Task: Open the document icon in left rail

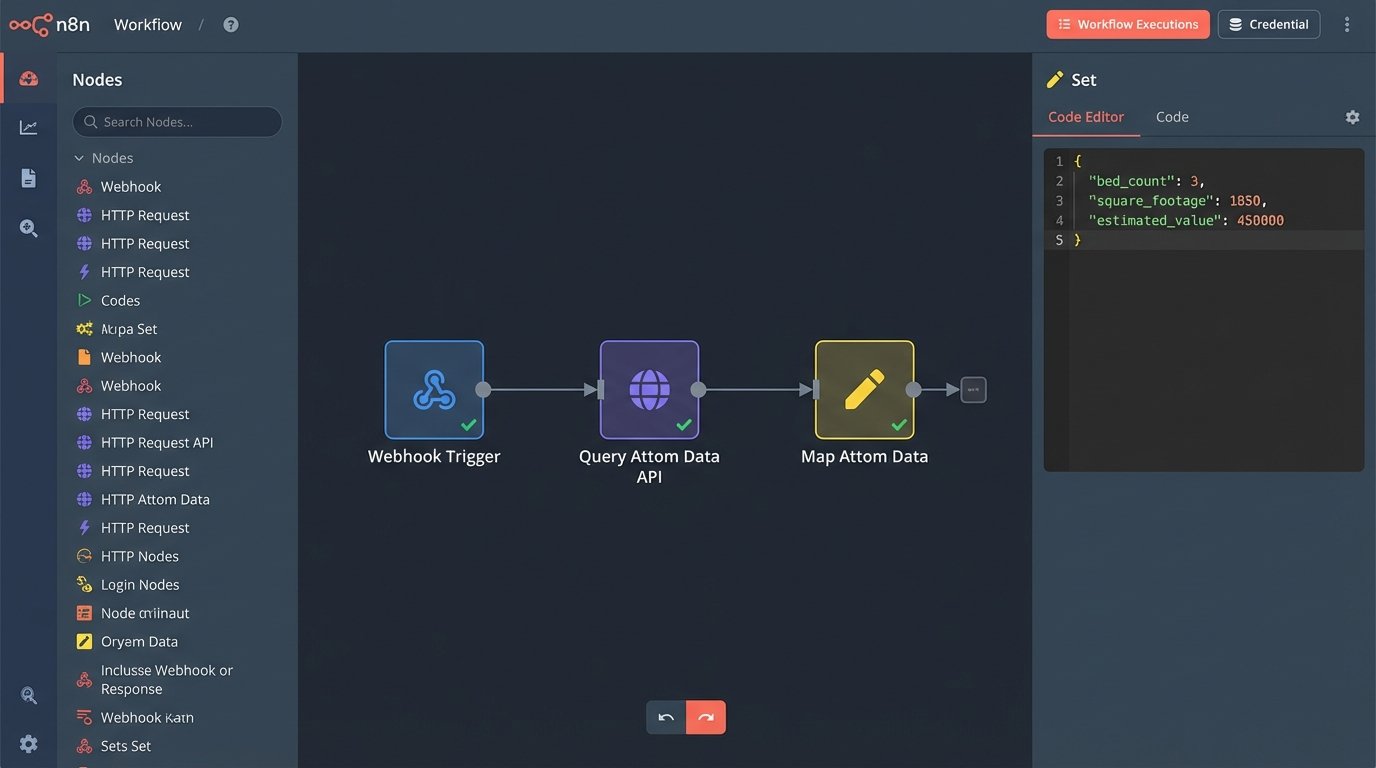Action: (x=28, y=176)
